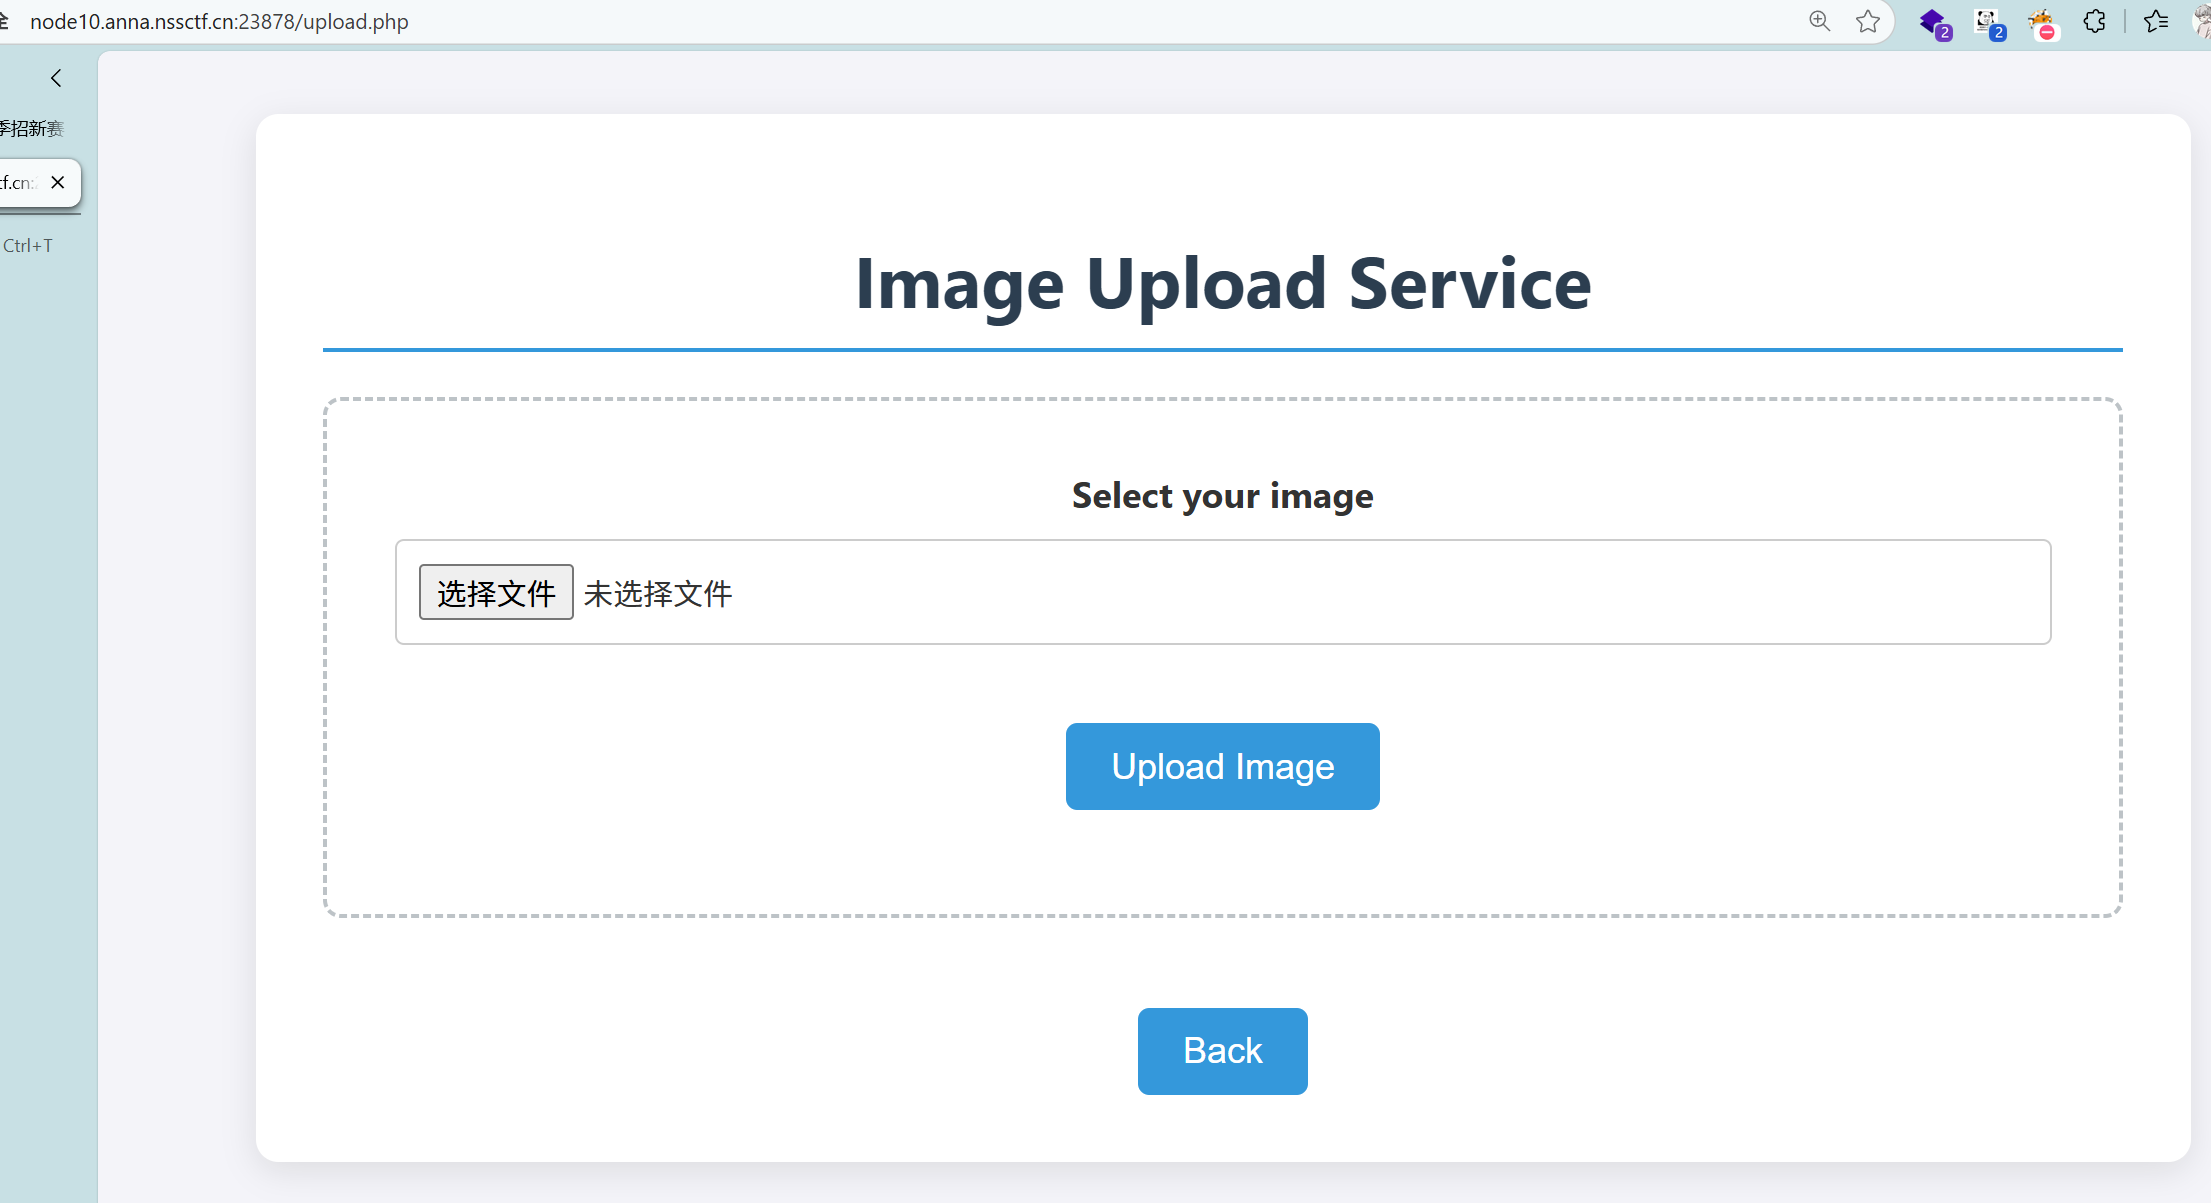Open a new tab via Ctrl+T entry
Image resolution: width=2211 pixels, height=1203 pixels.
[x=28, y=245]
